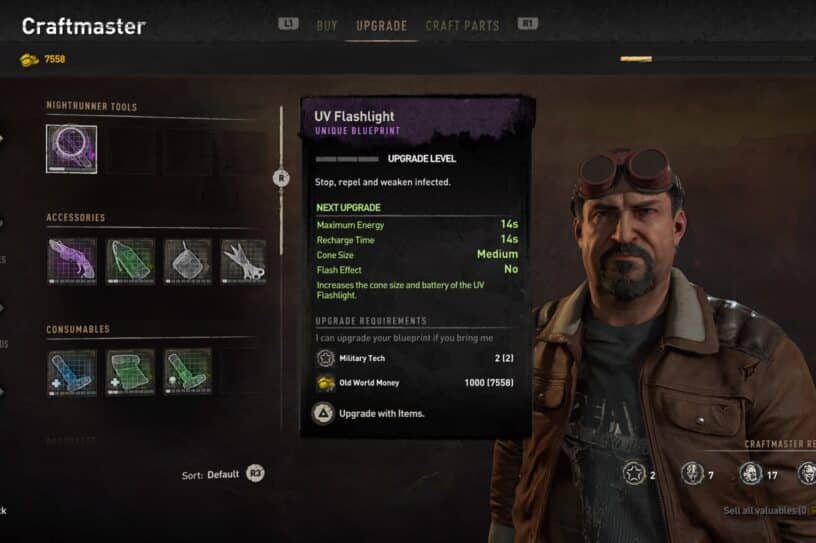The image size is (816, 543).
Task: Select the green accessory blueprint icon
Action: coord(130,261)
